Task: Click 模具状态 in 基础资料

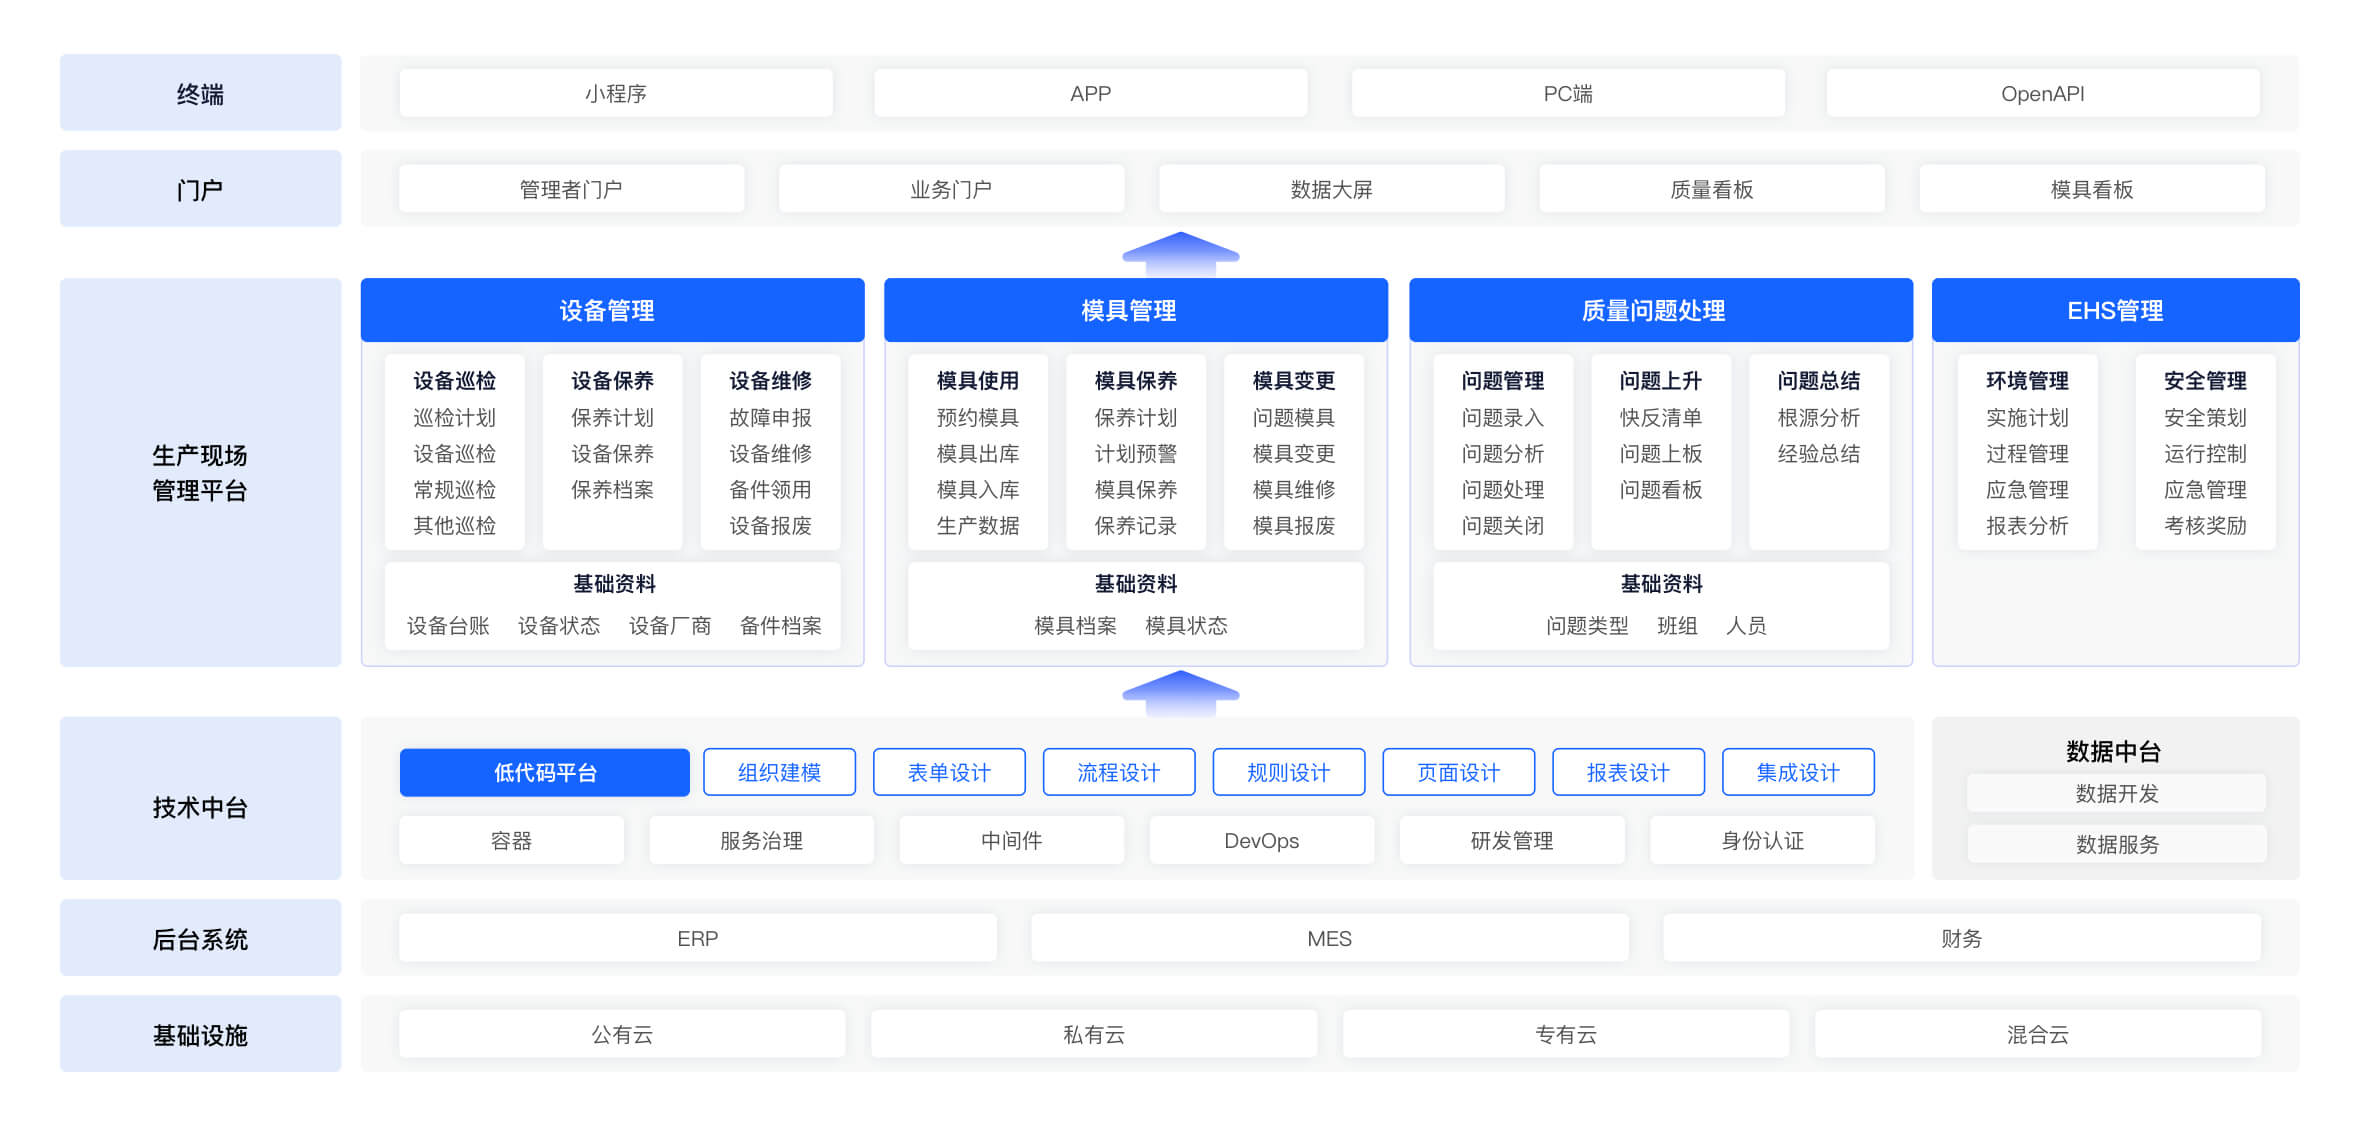Action: 1186,625
